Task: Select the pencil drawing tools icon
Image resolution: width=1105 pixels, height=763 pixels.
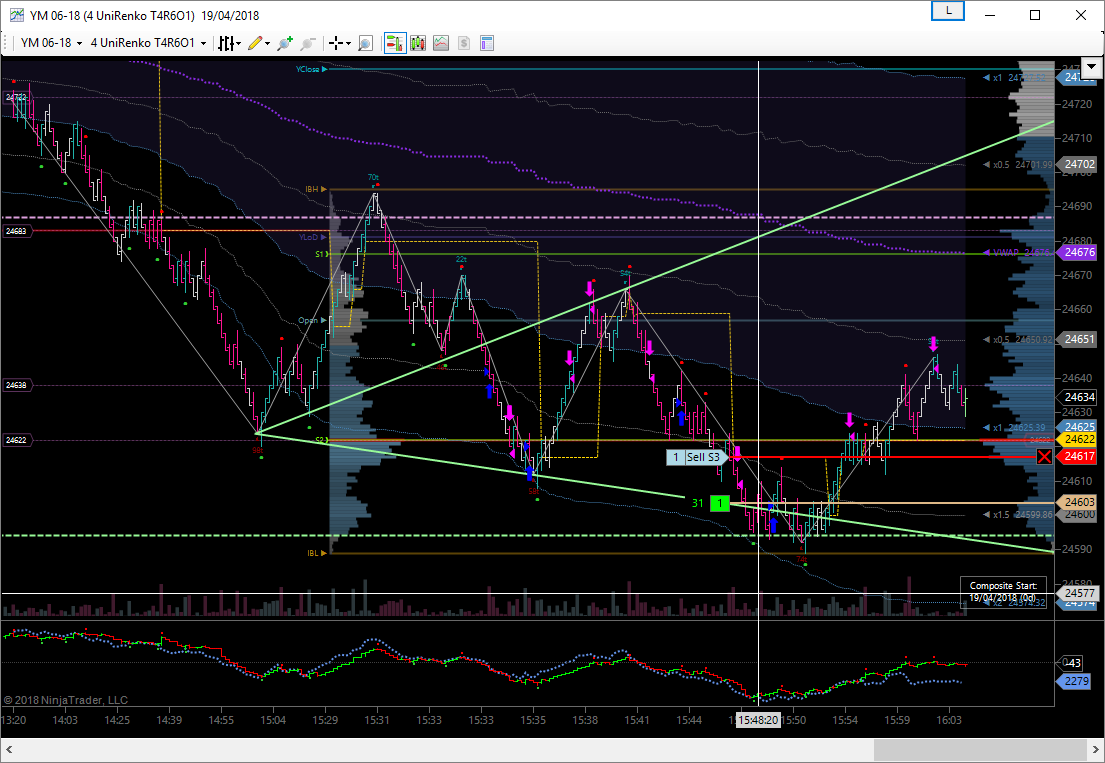Action: [x=254, y=44]
